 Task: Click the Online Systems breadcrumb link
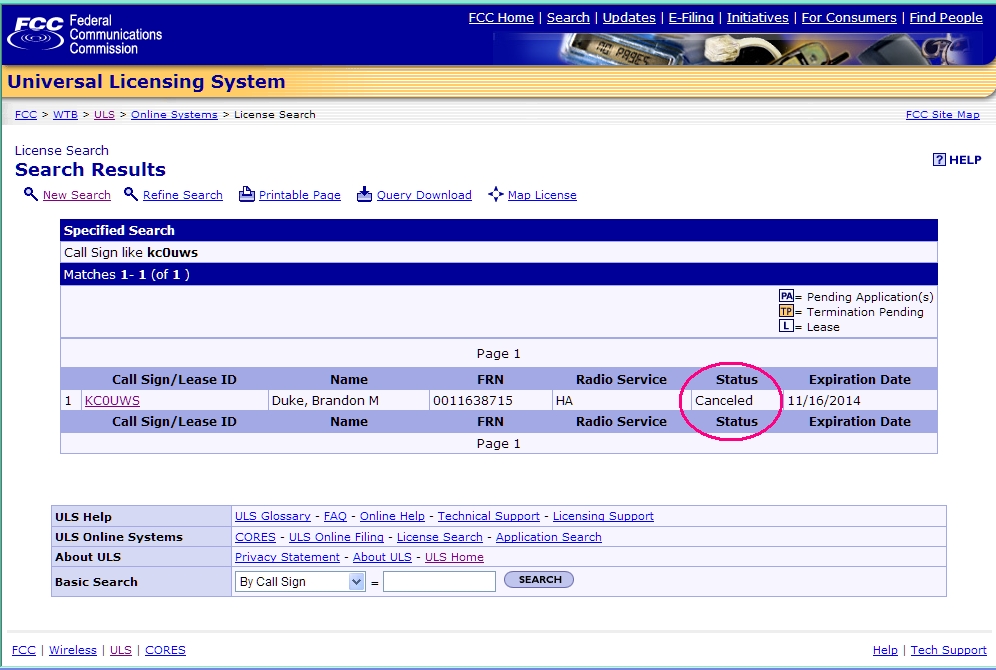[x=174, y=114]
